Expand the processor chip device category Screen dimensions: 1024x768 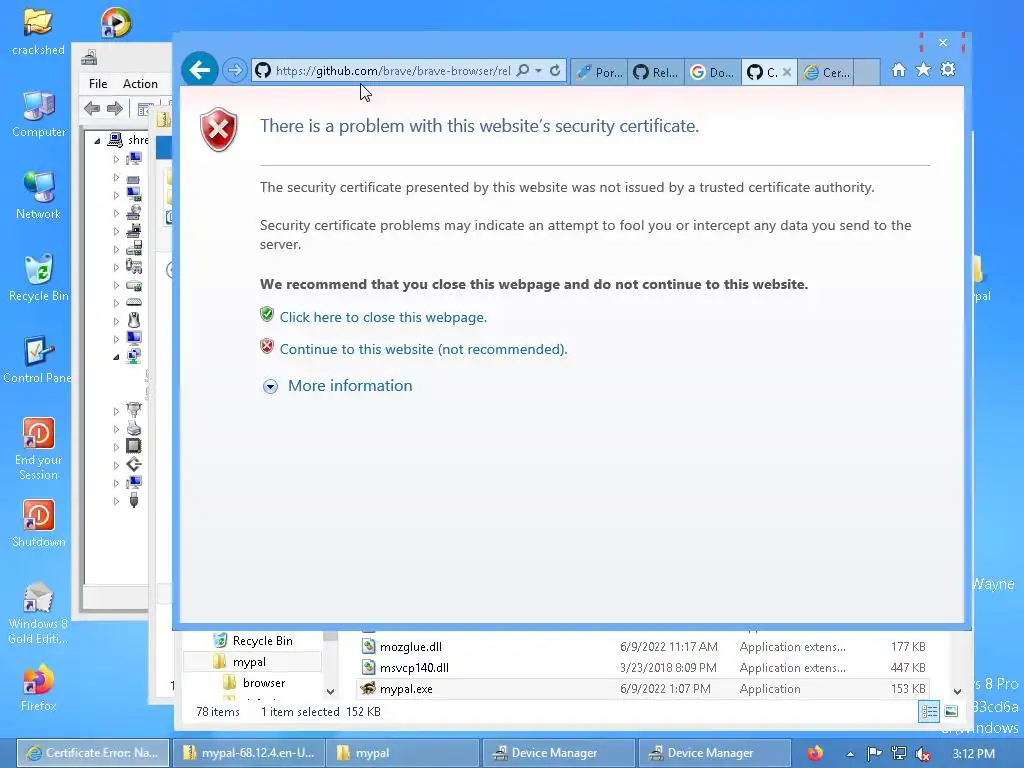click(116, 447)
